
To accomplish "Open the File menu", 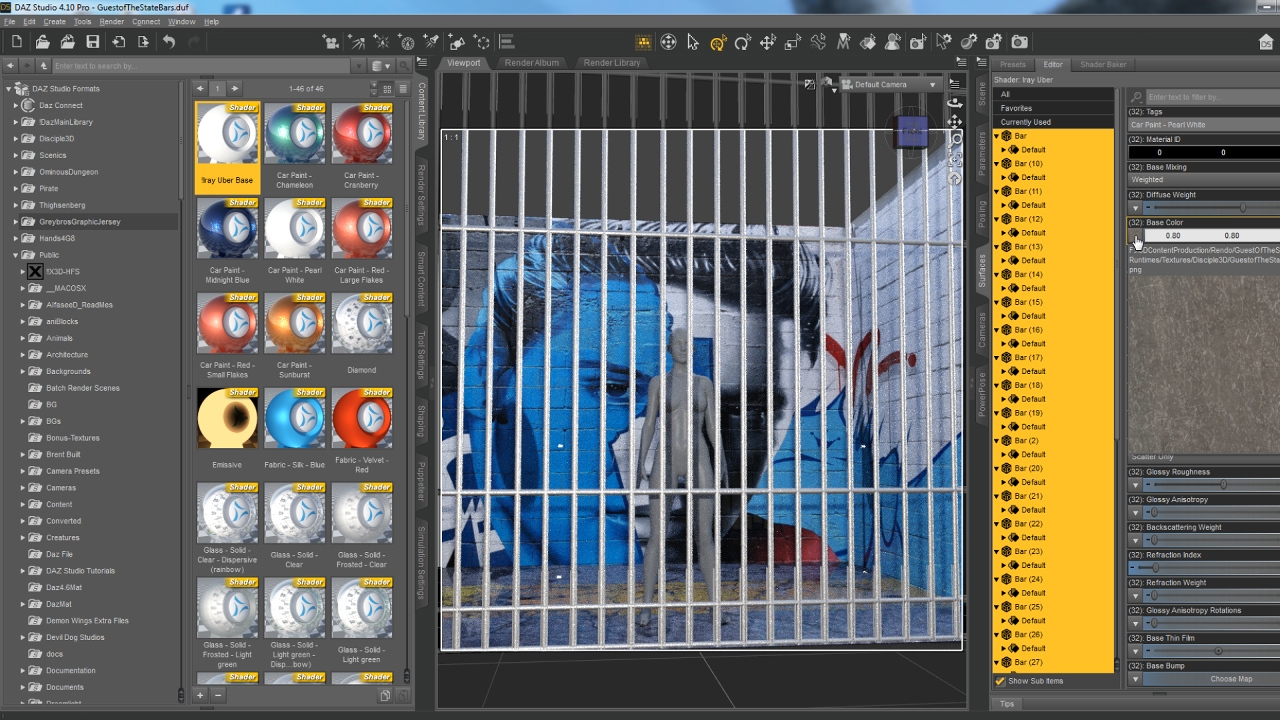I will (x=9, y=22).
